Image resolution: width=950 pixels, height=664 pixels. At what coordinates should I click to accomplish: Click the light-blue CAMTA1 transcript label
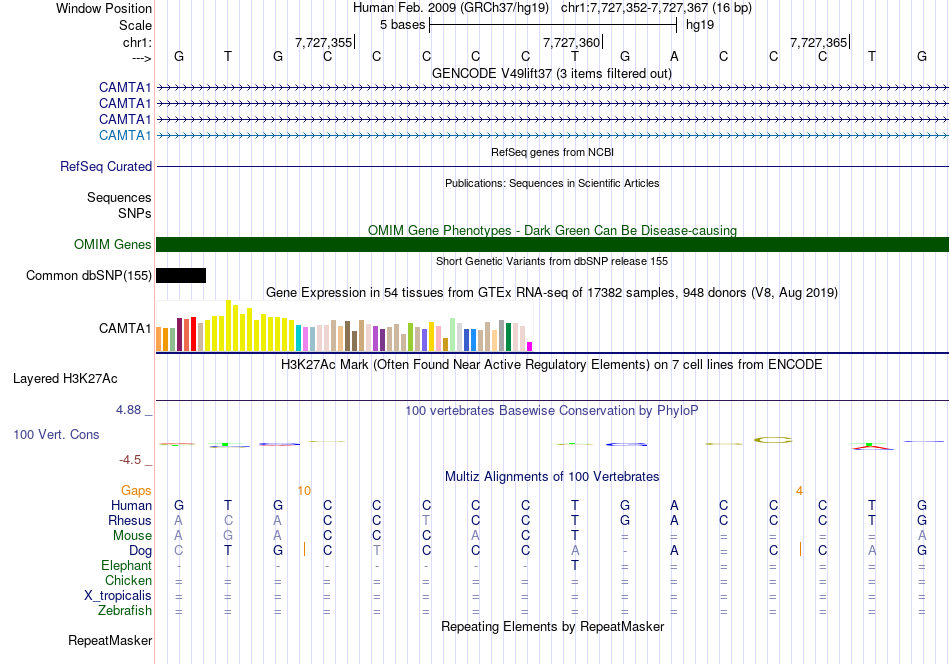pos(125,135)
